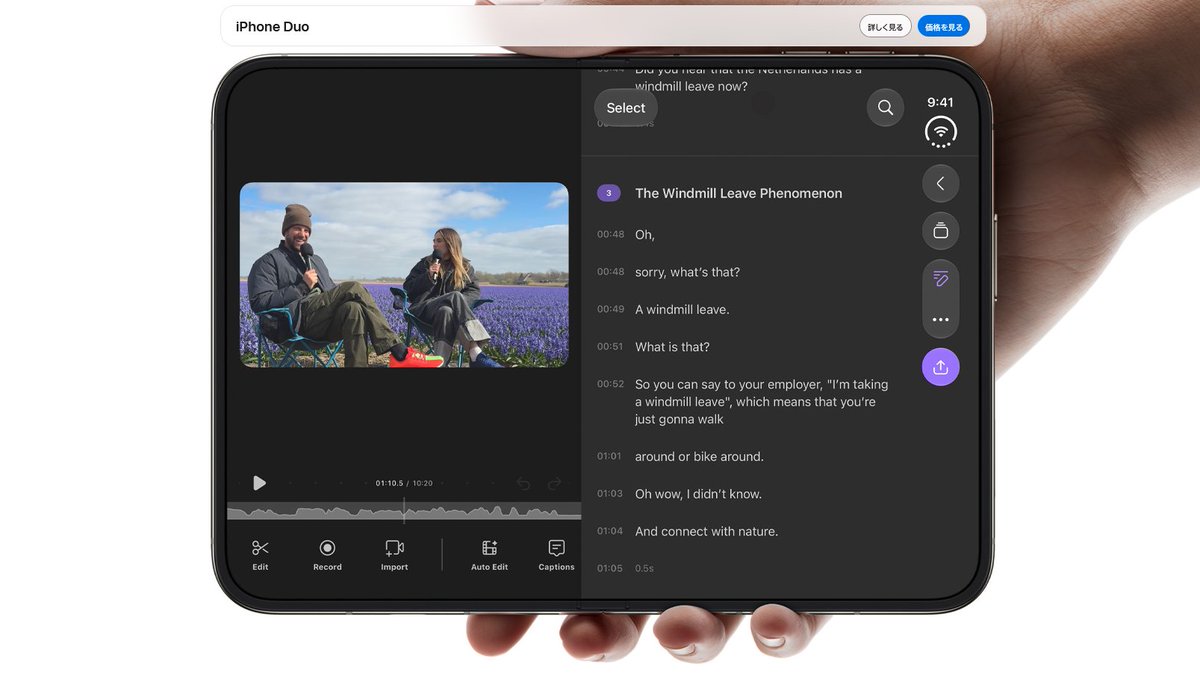Click the iPhone Duo title
Image resolution: width=1200 pixels, height=693 pixels.
click(272, 27)
